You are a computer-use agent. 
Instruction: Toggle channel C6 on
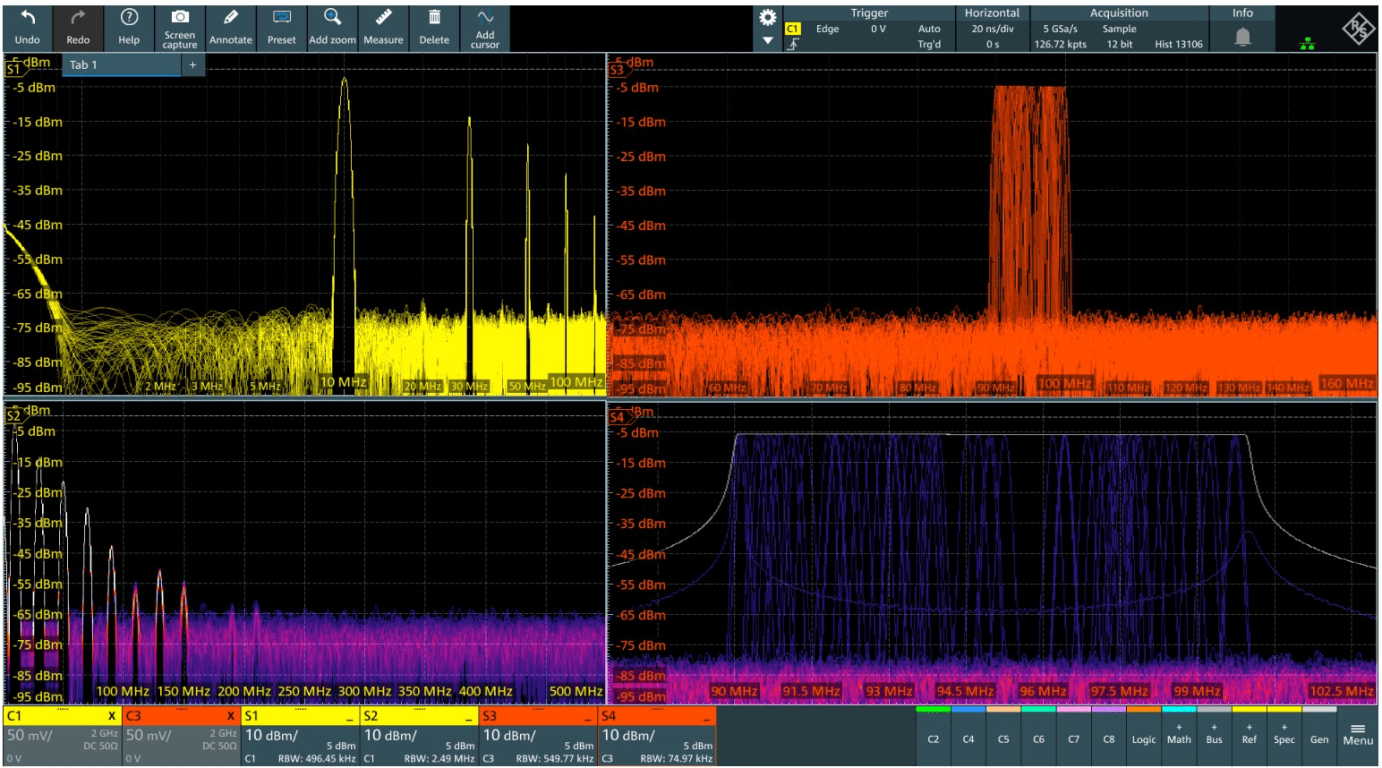1038,734
